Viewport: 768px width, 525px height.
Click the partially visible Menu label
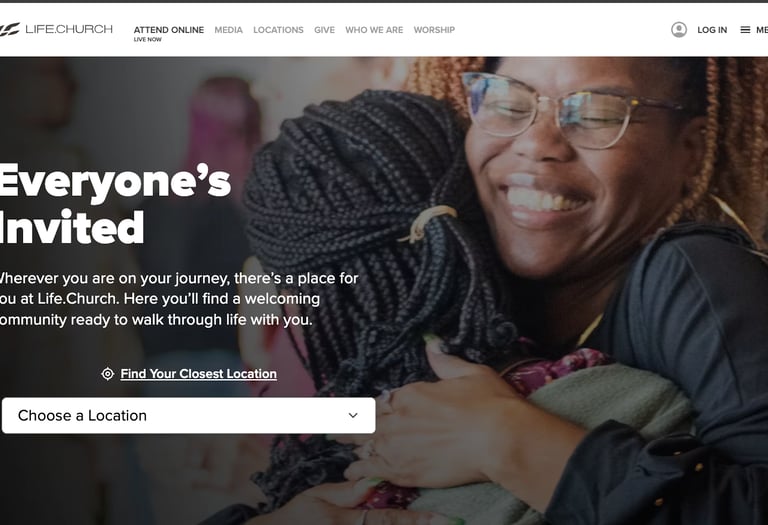[x=762, y=30]
